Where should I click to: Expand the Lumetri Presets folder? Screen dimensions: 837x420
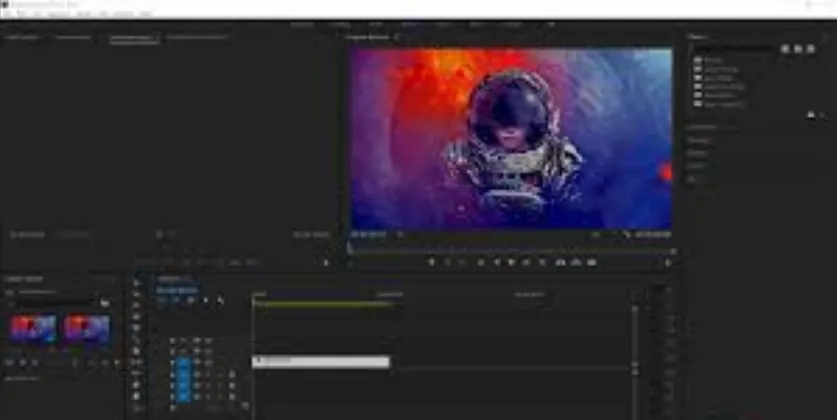click(716, 69)
